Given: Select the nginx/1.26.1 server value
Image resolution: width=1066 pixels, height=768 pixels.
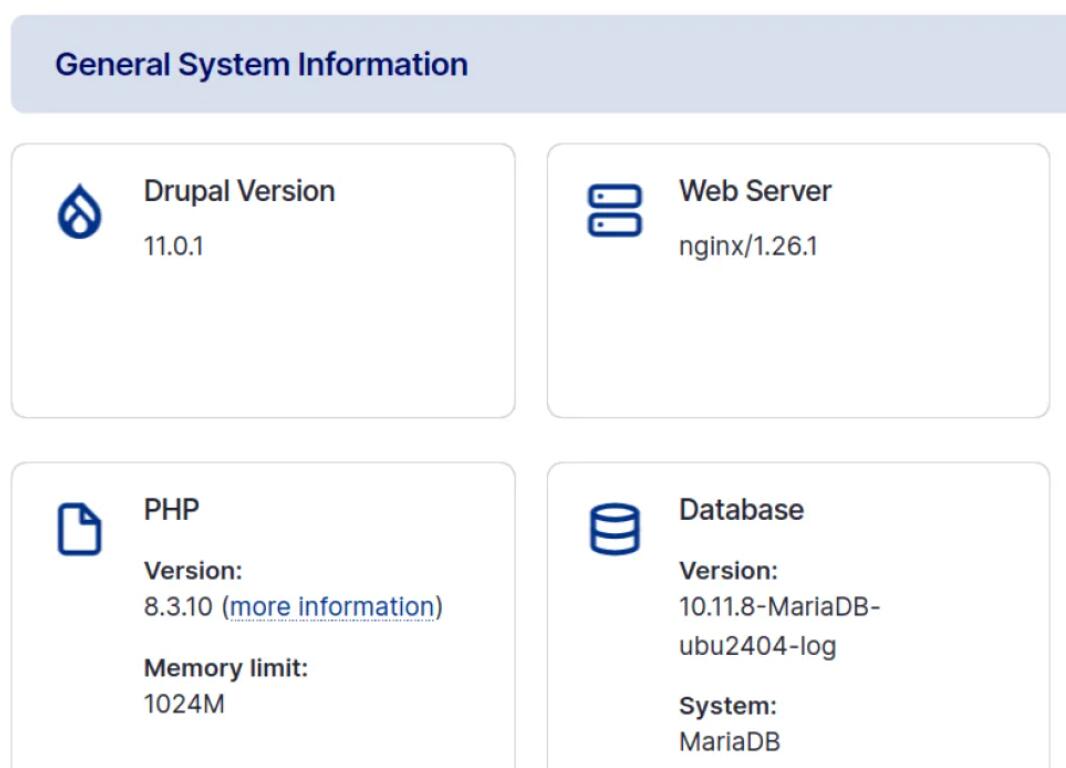Looking at the screenshot, I should 748,246.
